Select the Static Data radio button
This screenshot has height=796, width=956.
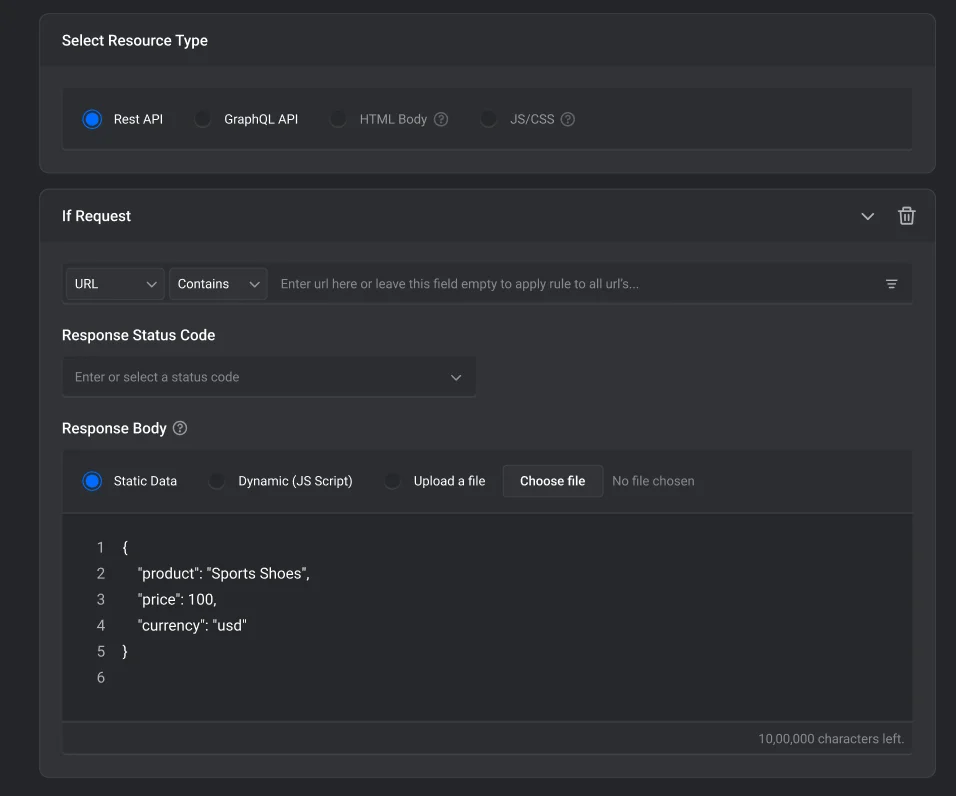[92, 481]
